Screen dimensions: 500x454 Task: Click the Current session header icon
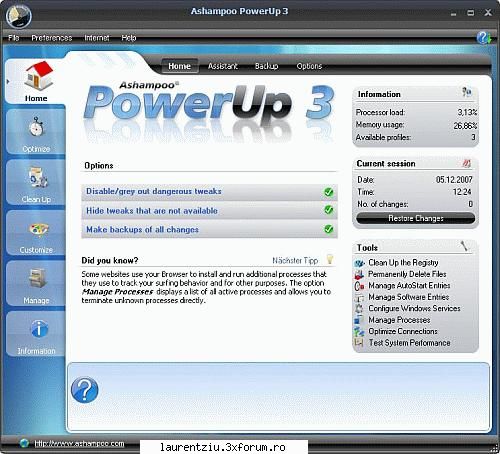[466, 163]
